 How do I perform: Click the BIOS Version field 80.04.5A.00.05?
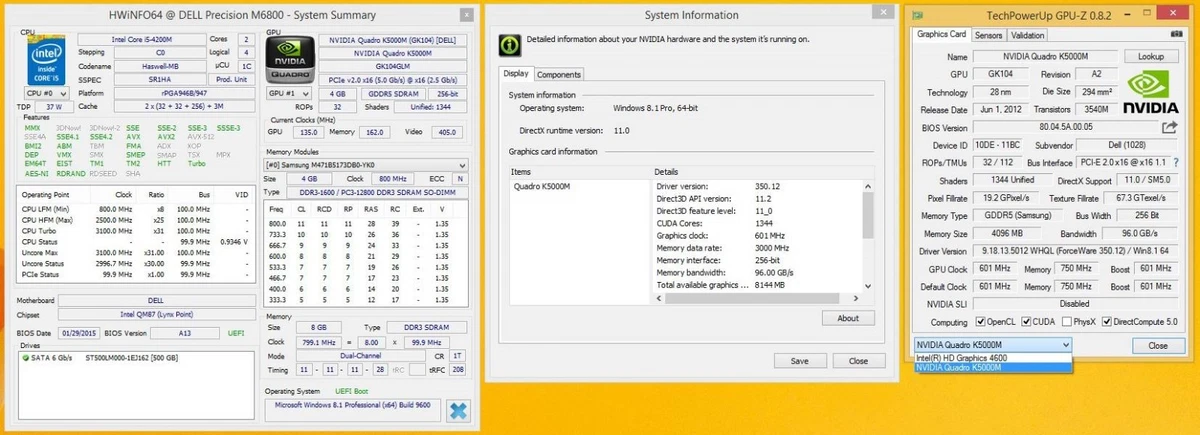click(x=1066, y=128)
